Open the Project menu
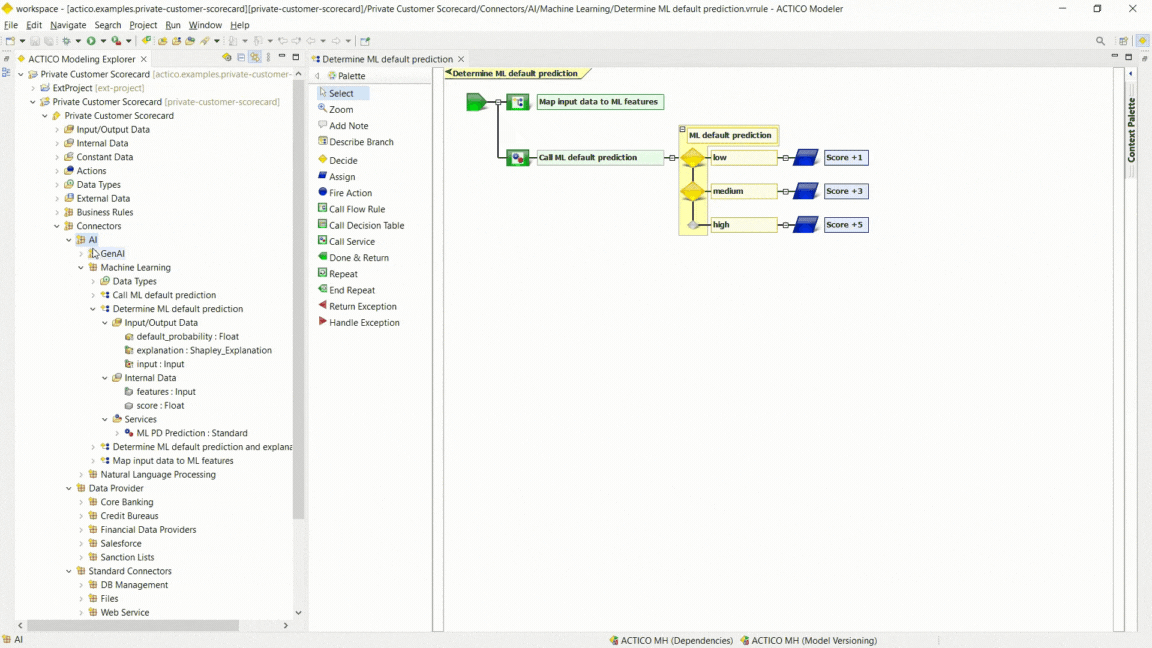 pos(143,25)
